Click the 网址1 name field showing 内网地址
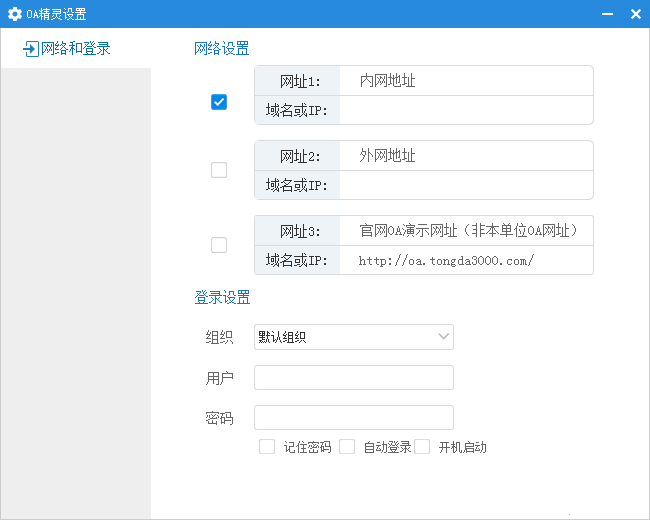Screen dimensions: 650x521 coord(465,81)
